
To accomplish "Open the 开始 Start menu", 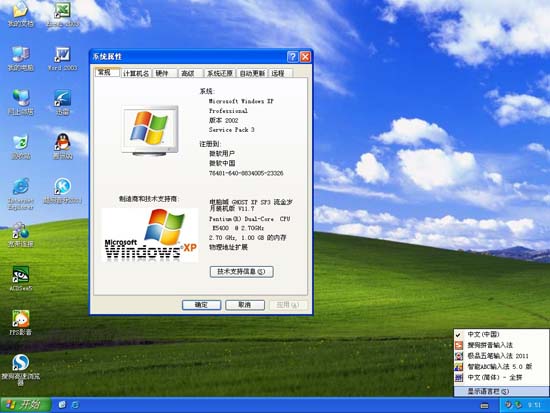I will pyautogui.click(x=26, y=405).
